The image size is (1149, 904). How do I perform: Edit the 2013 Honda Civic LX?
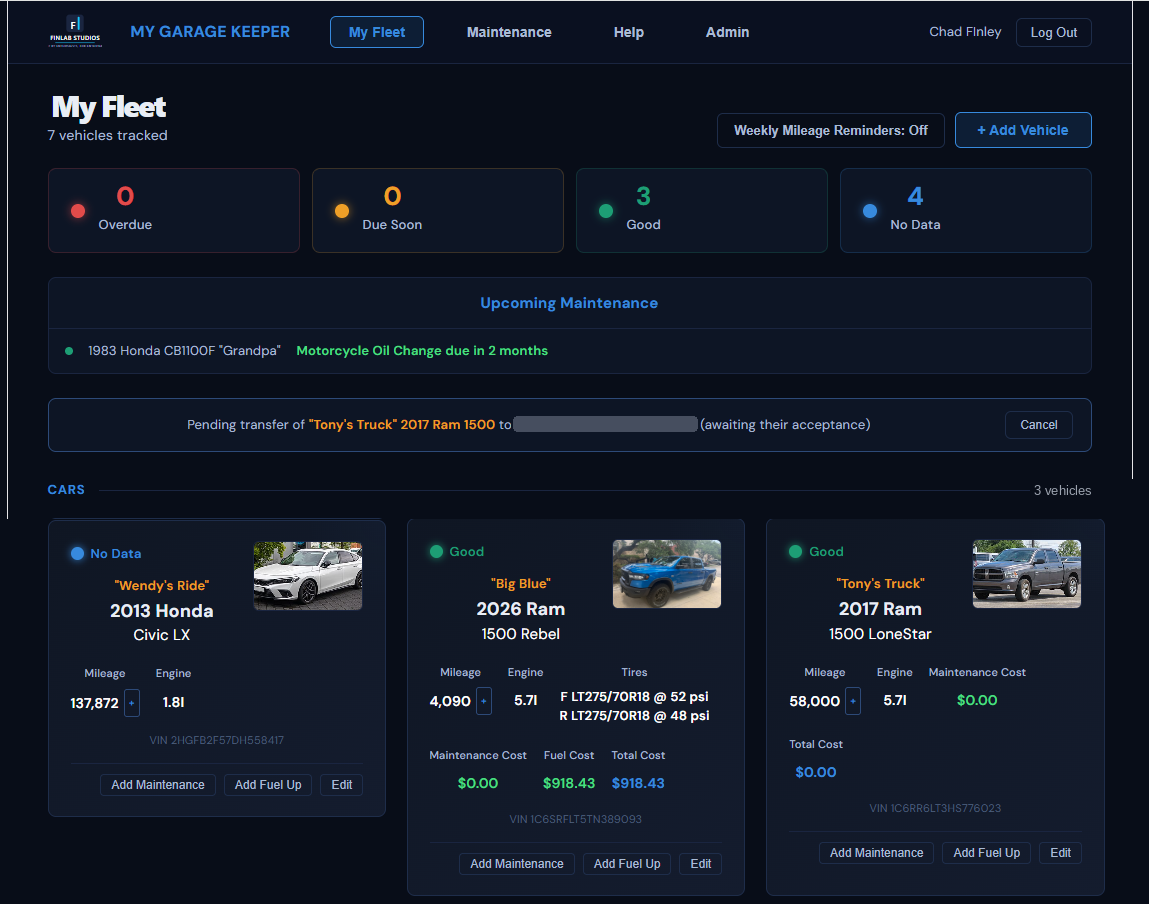[x=341, y=785]
